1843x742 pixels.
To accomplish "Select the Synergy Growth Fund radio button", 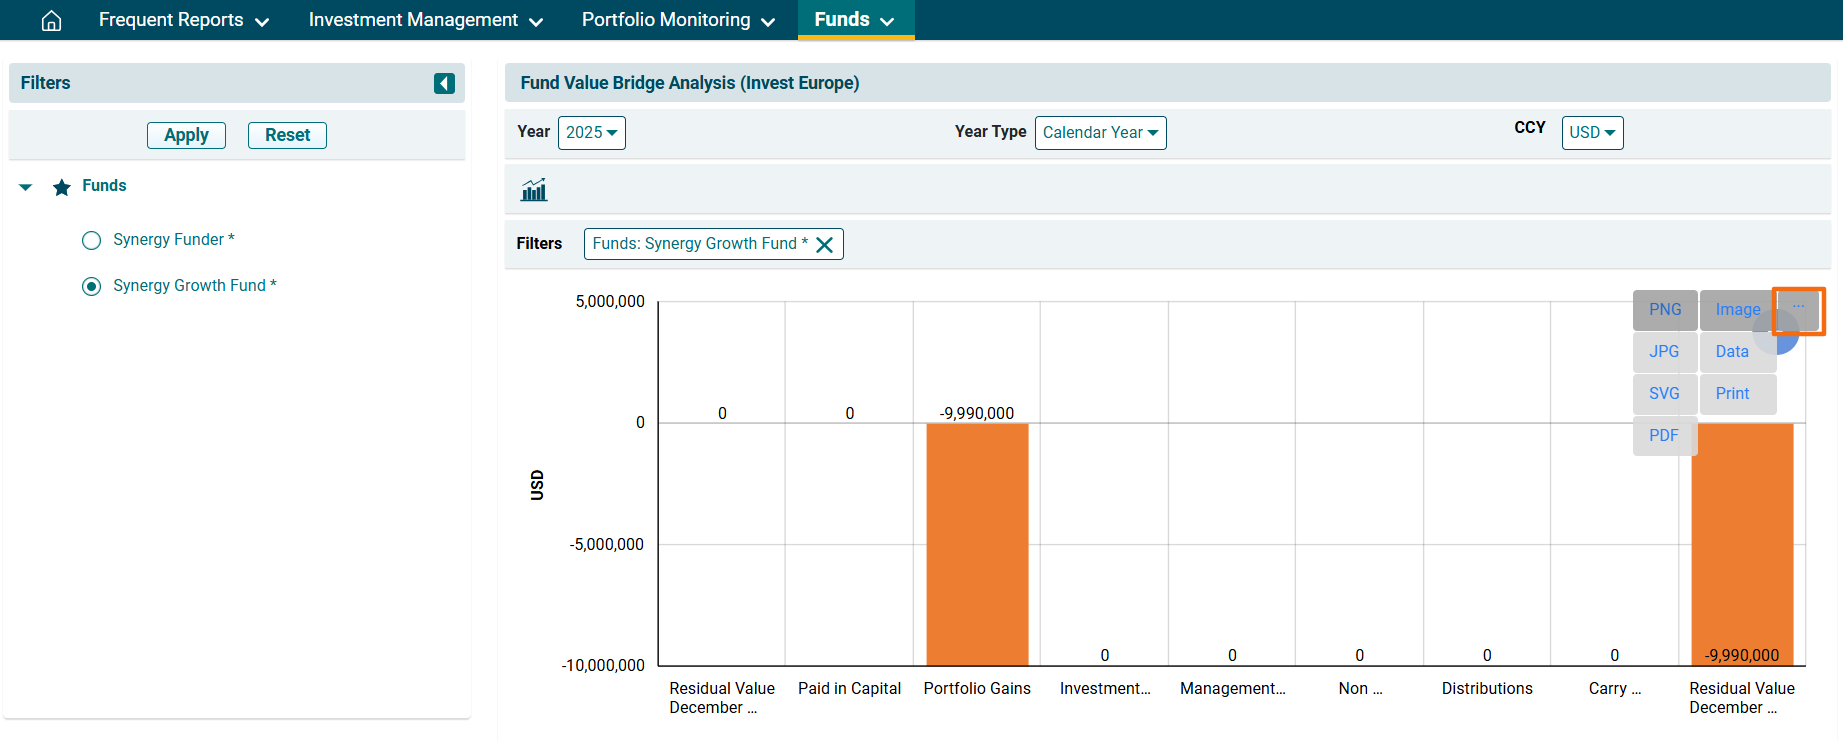I will [x=92, y=286].
